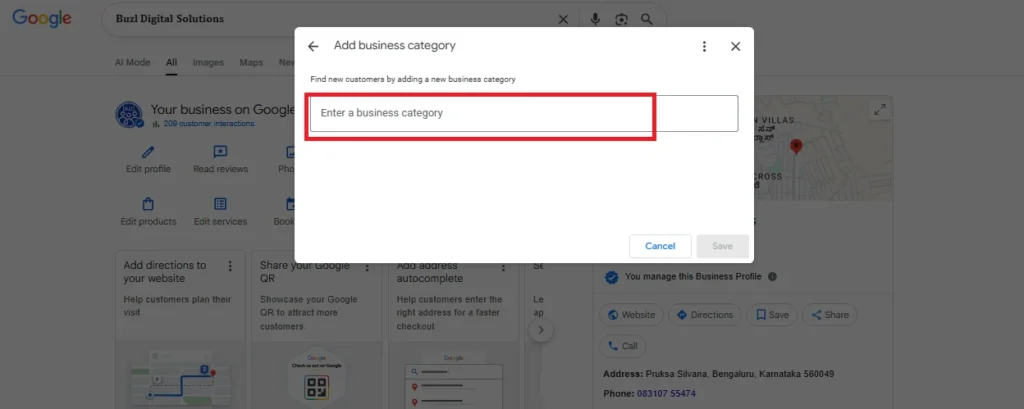Focus the 'Enter a business category' field
Screen dimensions: 1024x409
524,114
